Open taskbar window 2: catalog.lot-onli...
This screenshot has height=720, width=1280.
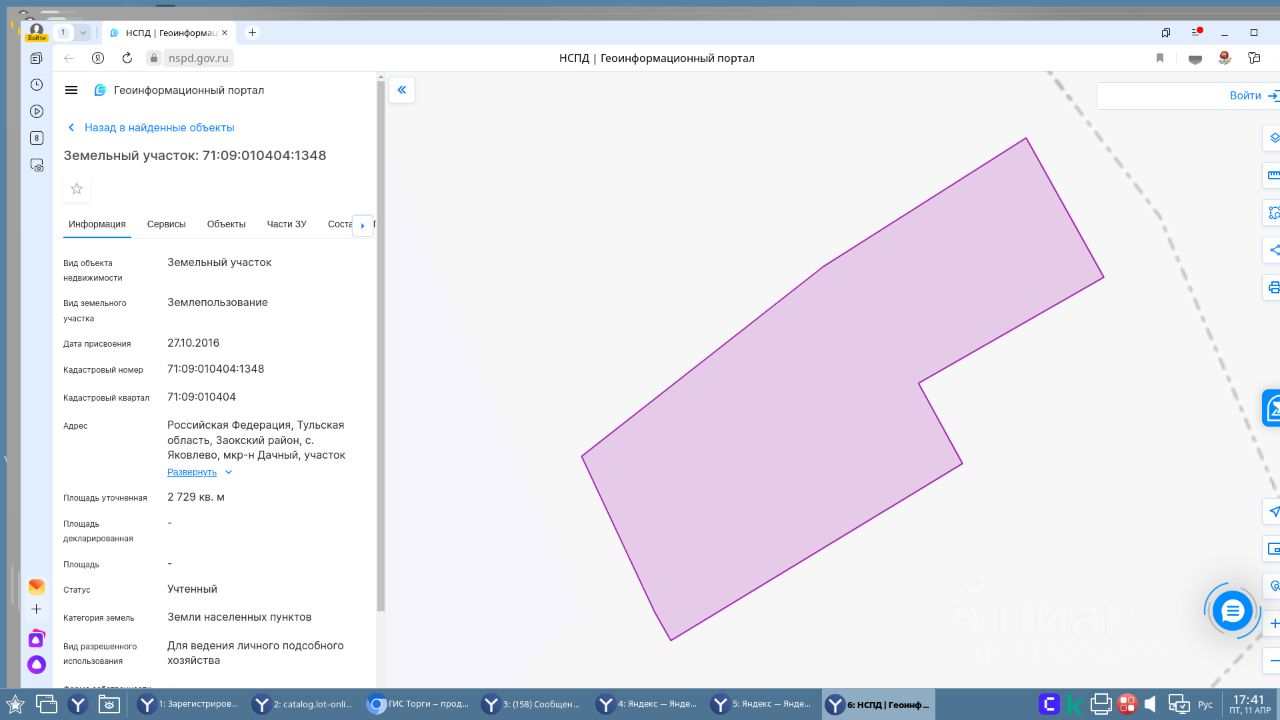click(x=305, y=704)
